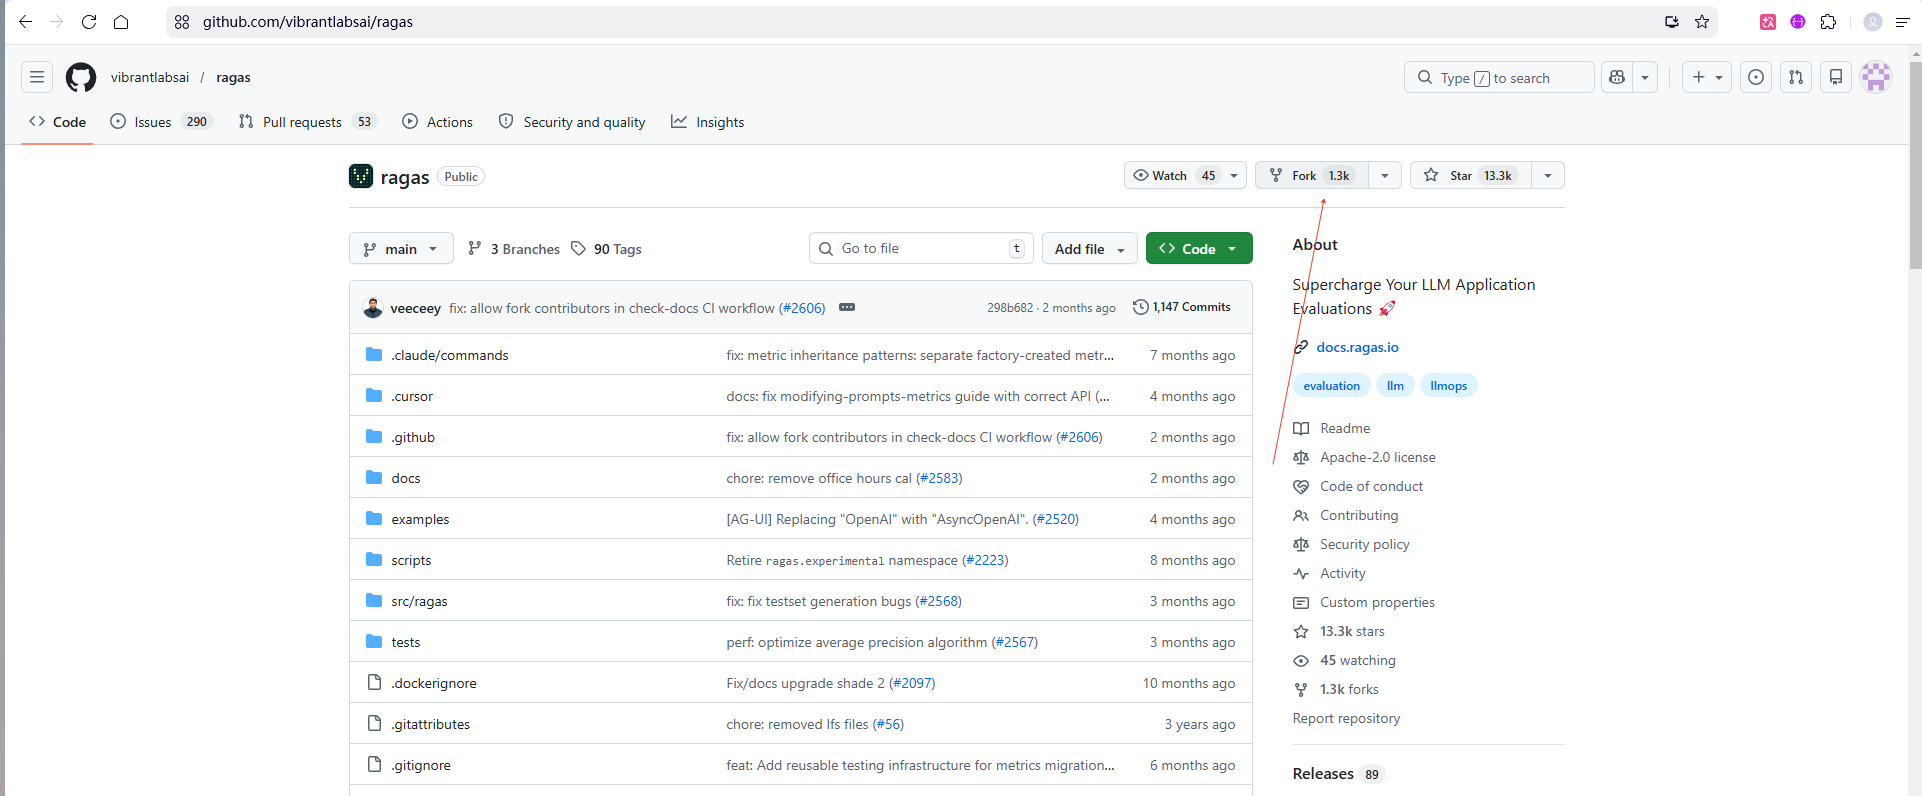
Task: Open the user avatar menu
Action: 1876,77
